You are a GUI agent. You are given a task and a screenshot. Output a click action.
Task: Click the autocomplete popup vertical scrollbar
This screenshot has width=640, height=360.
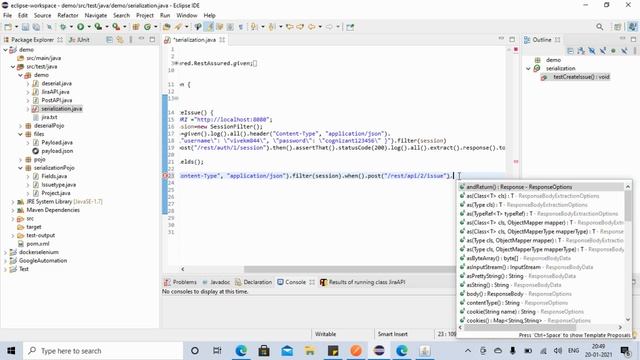coord(628,207)
